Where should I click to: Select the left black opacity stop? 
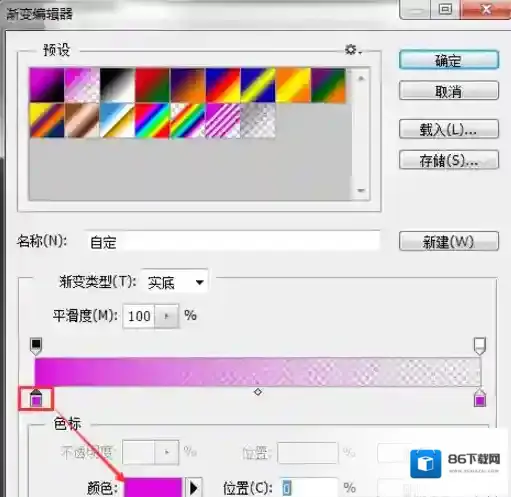pyautogui.click(x=36, y=346)
